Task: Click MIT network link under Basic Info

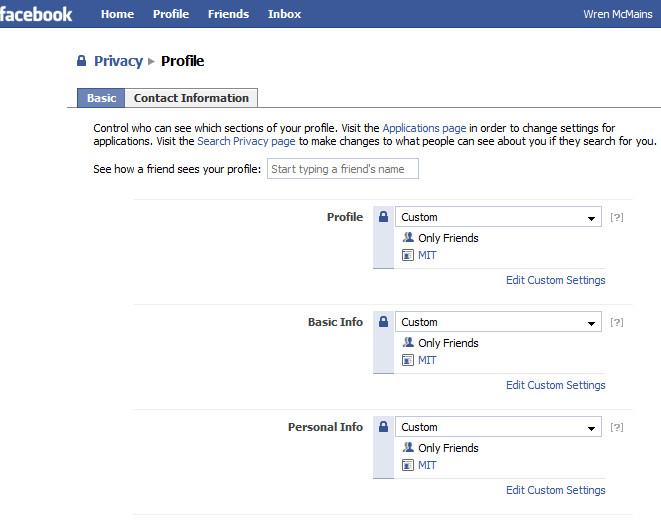Action: pos(427,360)
